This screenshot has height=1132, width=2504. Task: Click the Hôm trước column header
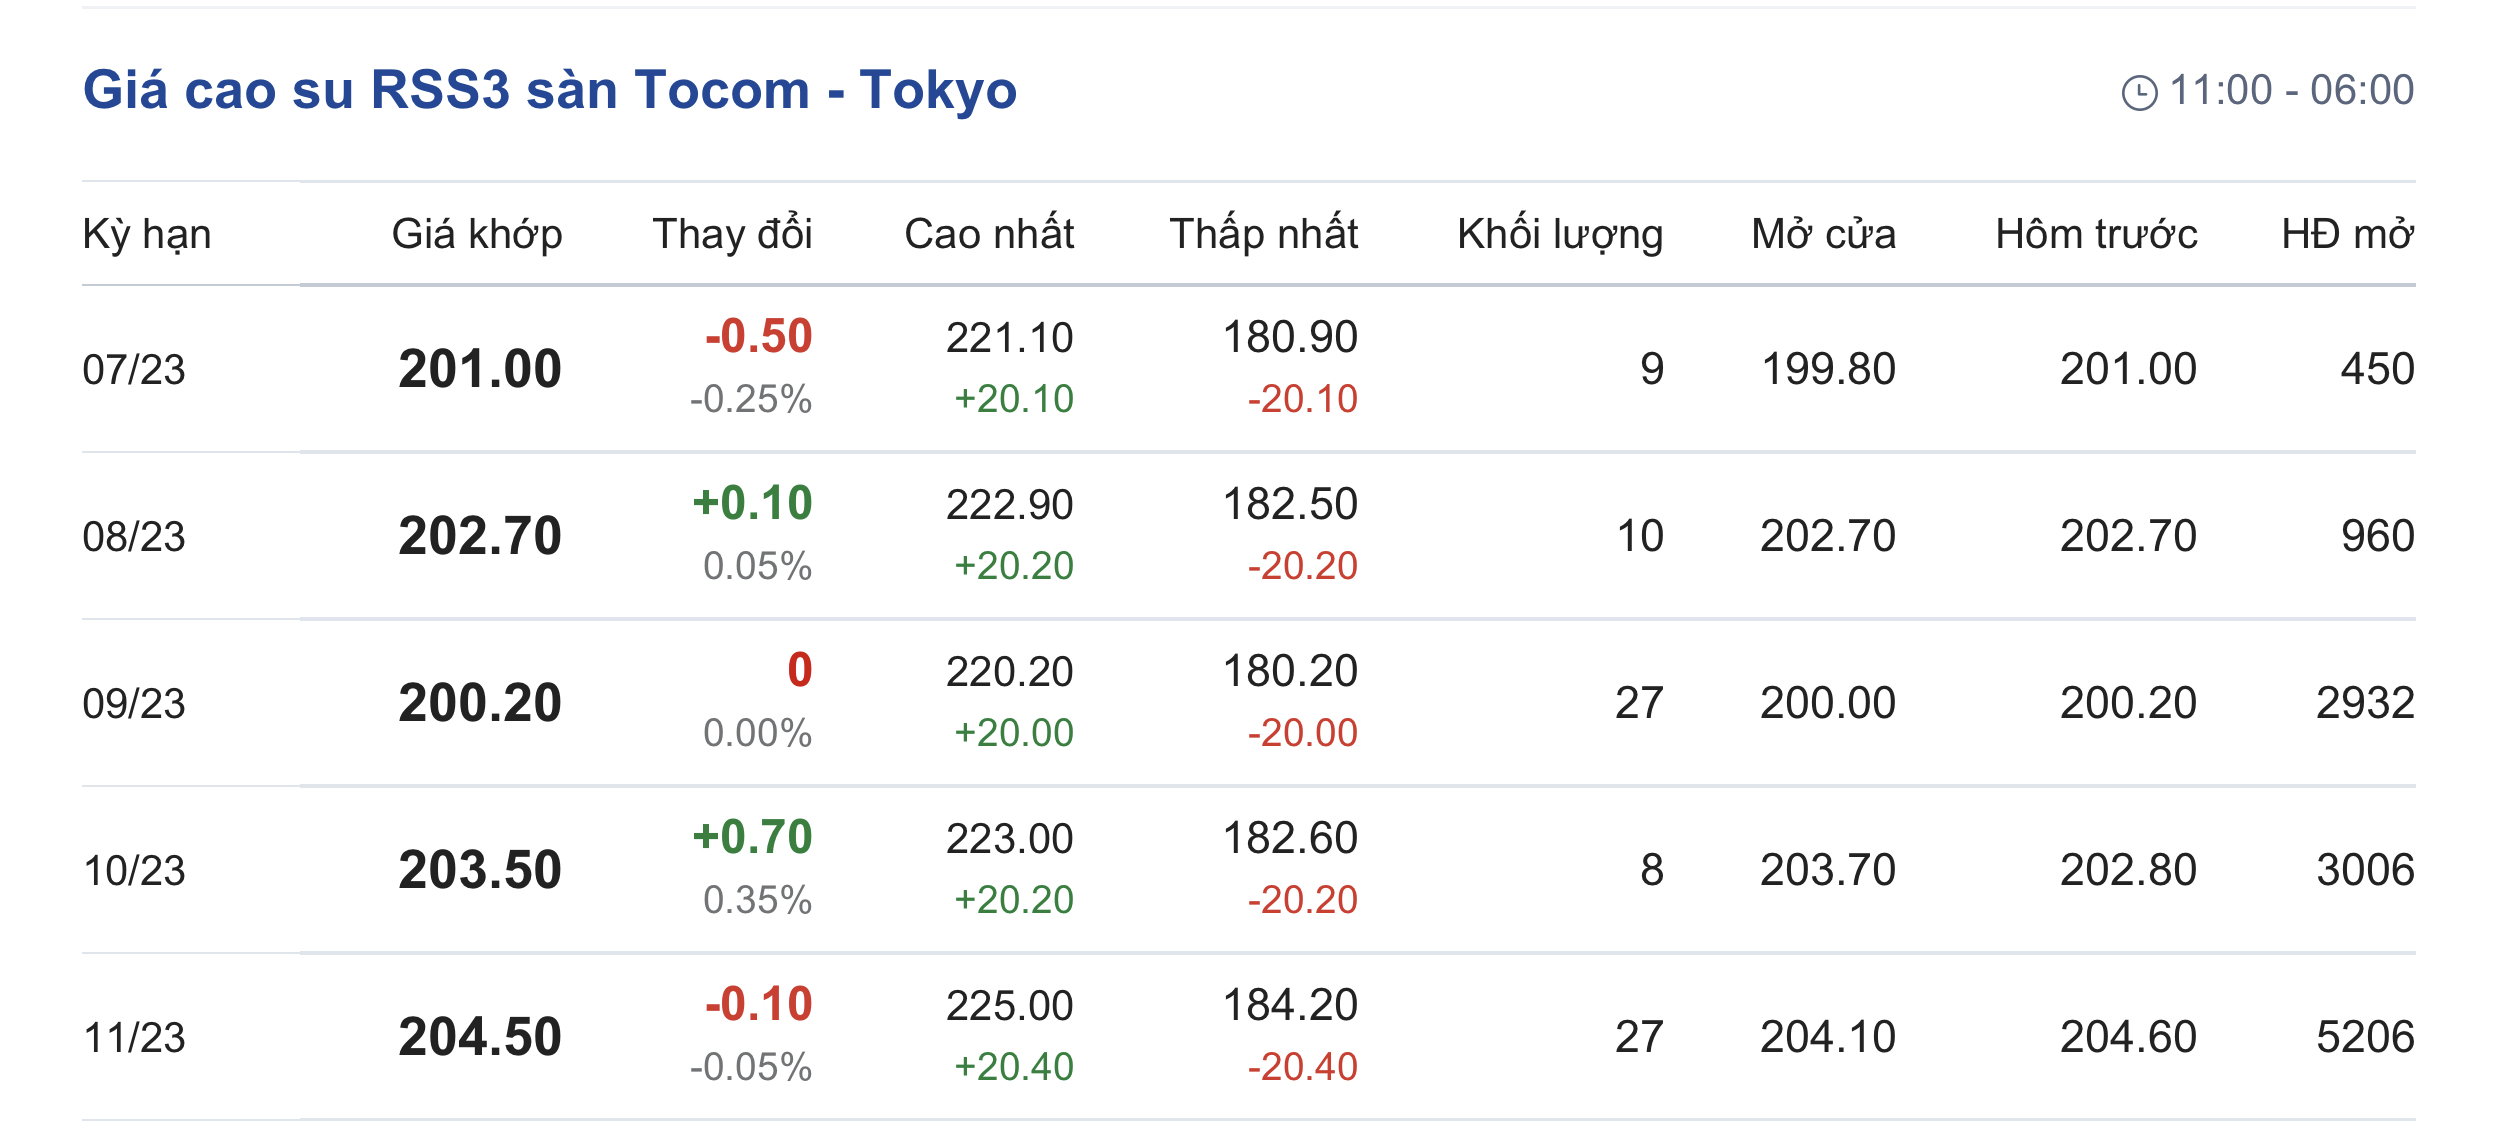pos(2096,234)
